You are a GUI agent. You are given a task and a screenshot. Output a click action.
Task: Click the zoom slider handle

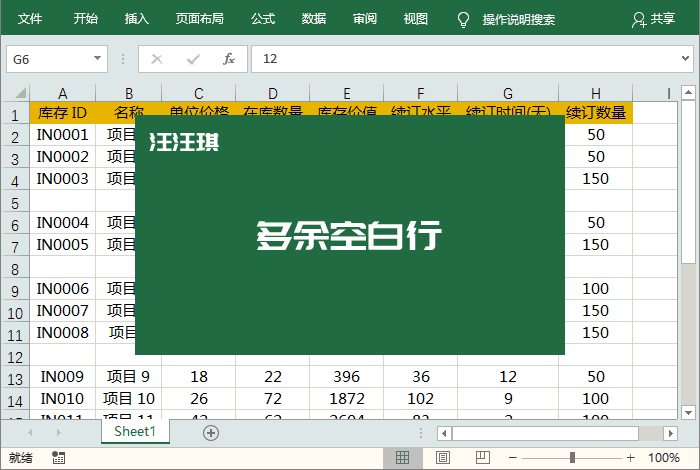pyautogui.click(x=572, y=458)
